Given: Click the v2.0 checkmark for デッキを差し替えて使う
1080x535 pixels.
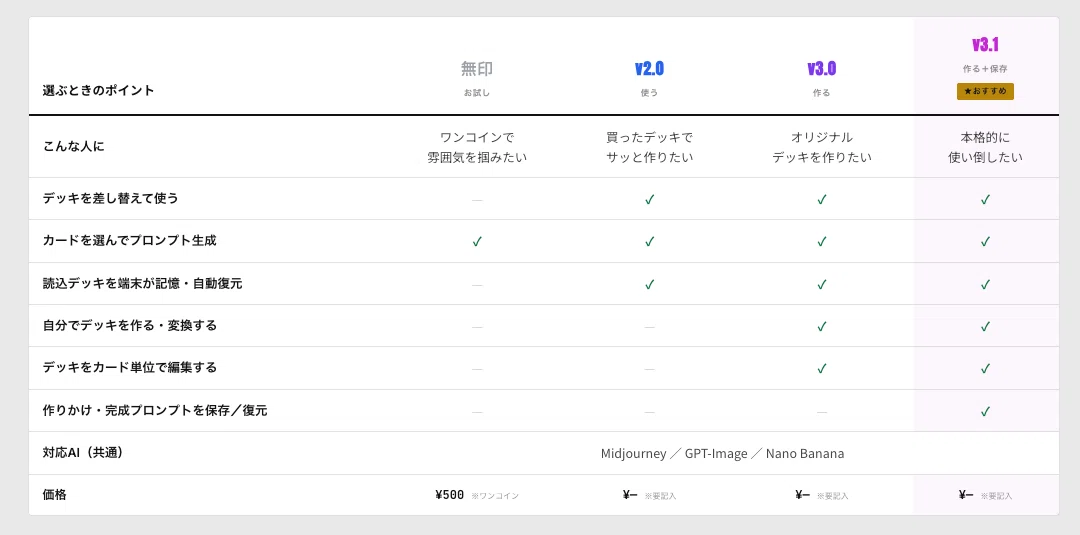Looking at the screenshot, I should tap(649, 200).
